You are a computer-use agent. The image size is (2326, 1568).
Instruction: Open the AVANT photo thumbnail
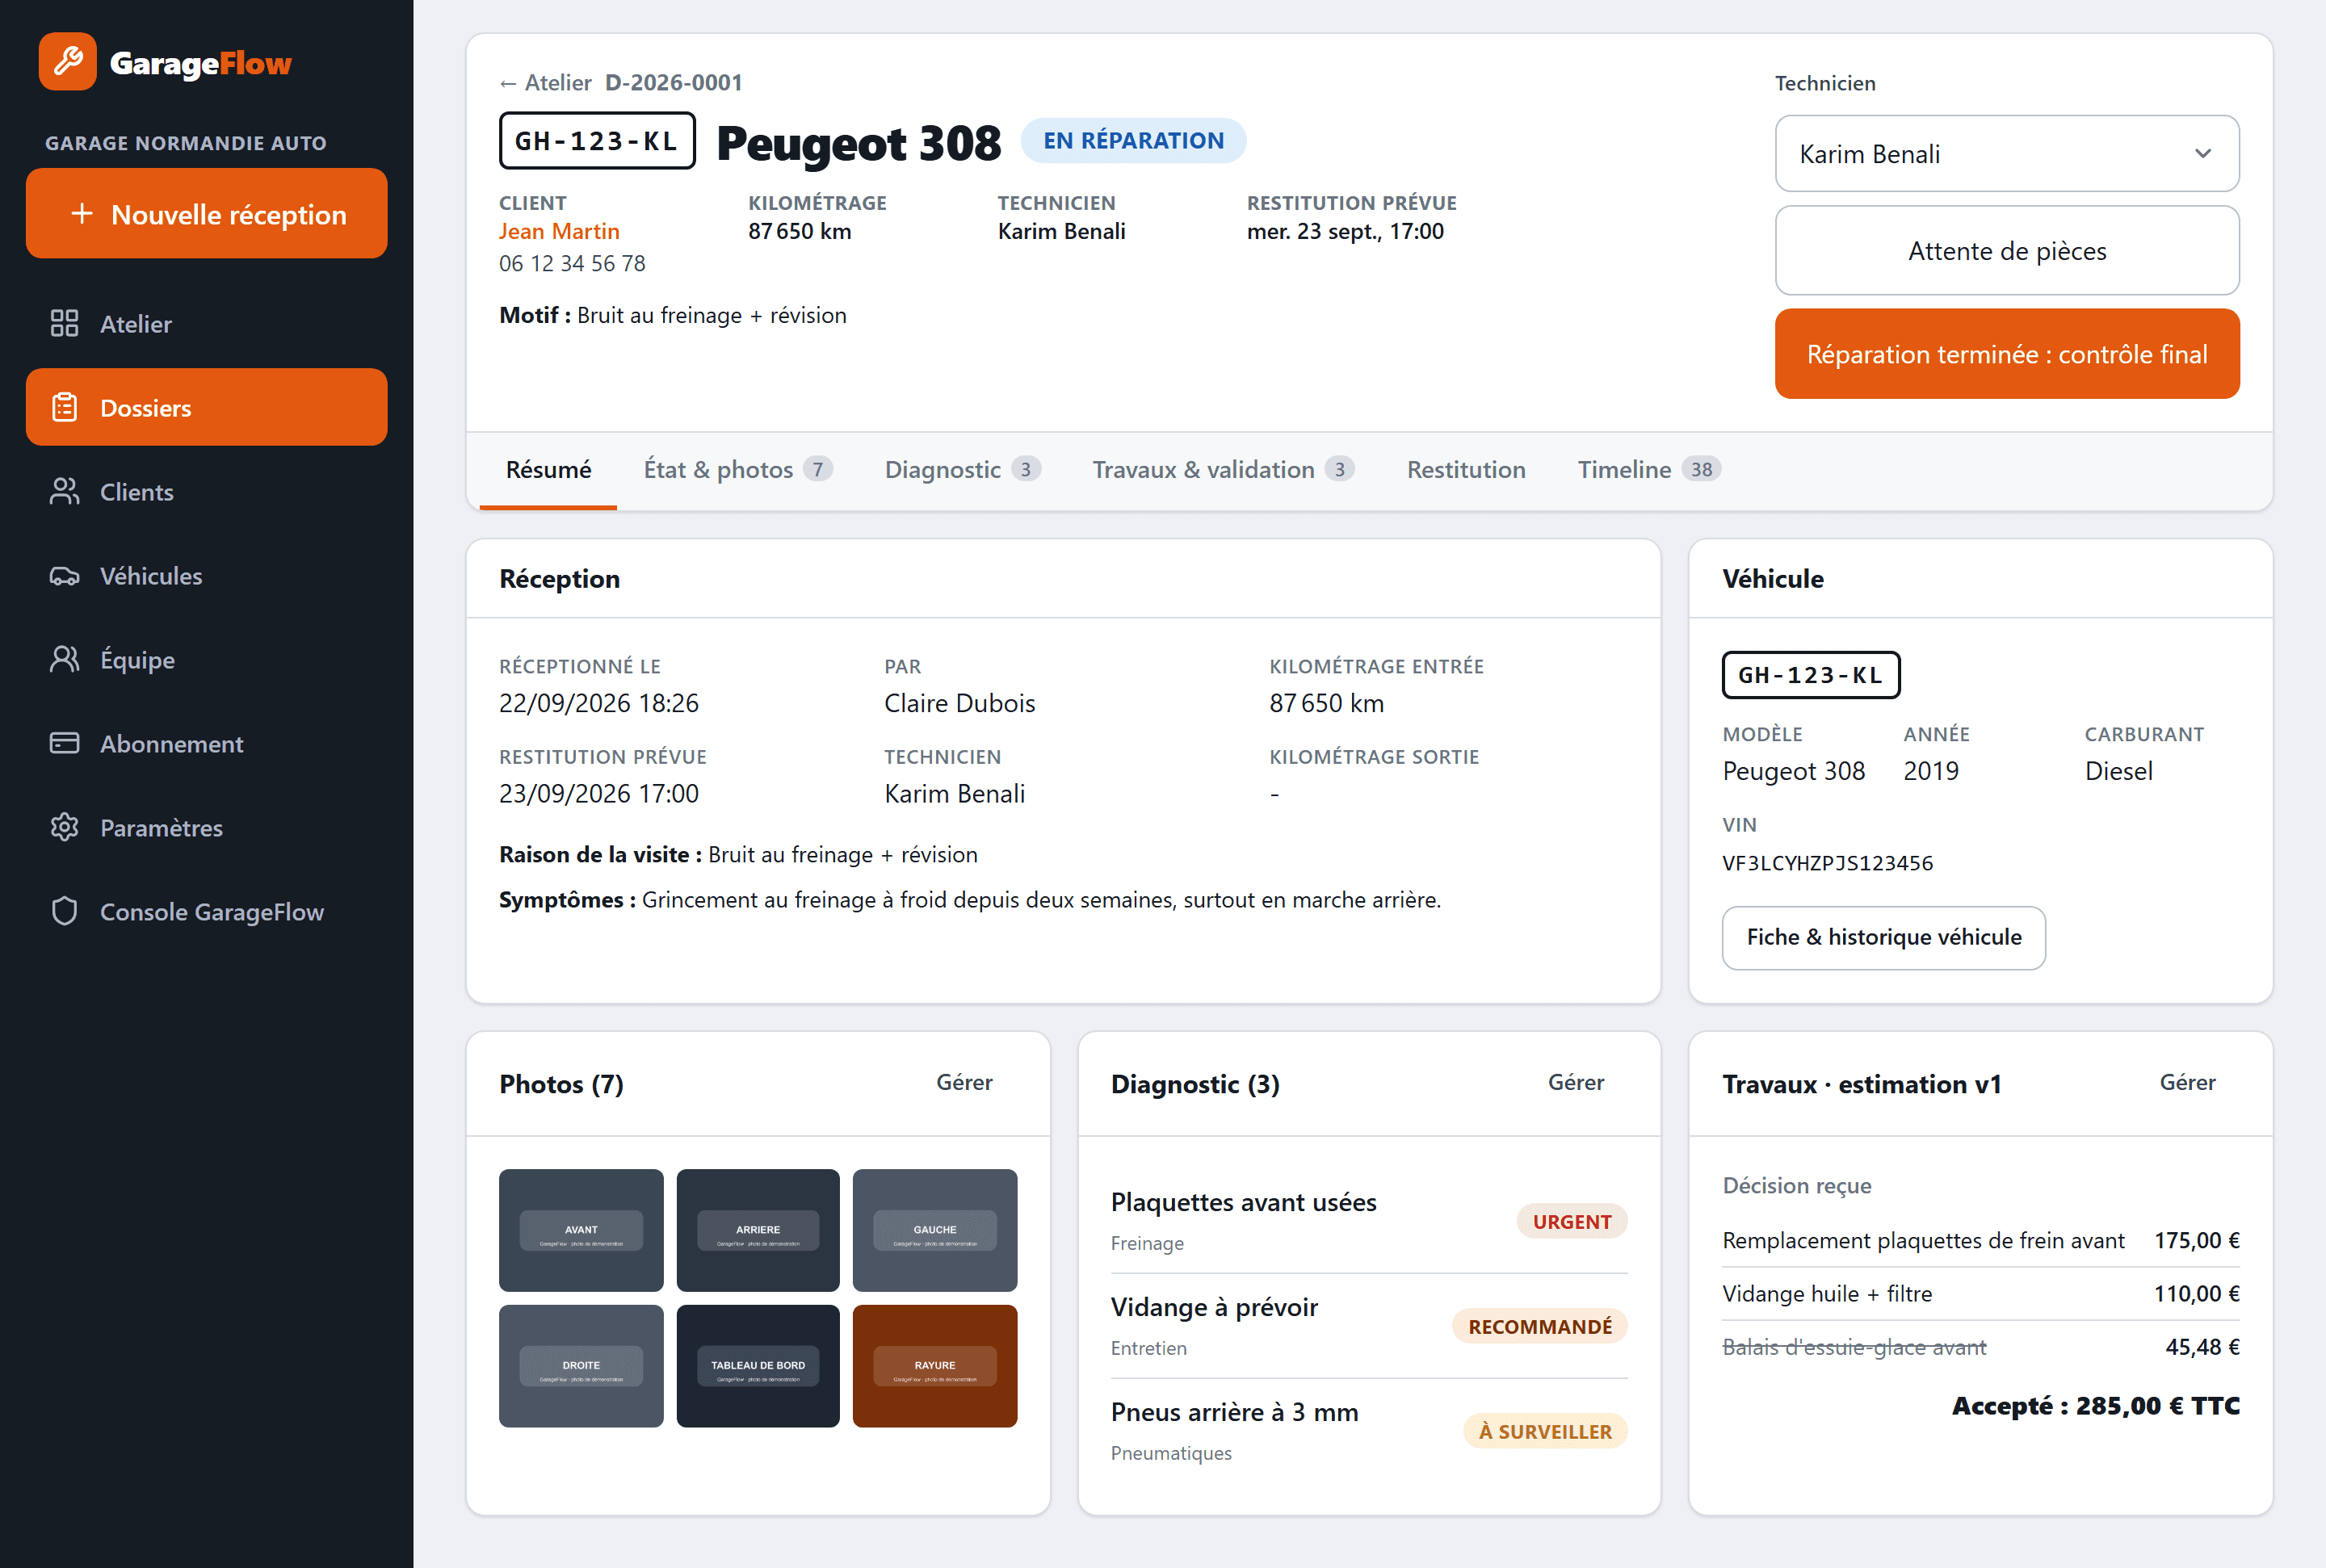(581, 1230)
